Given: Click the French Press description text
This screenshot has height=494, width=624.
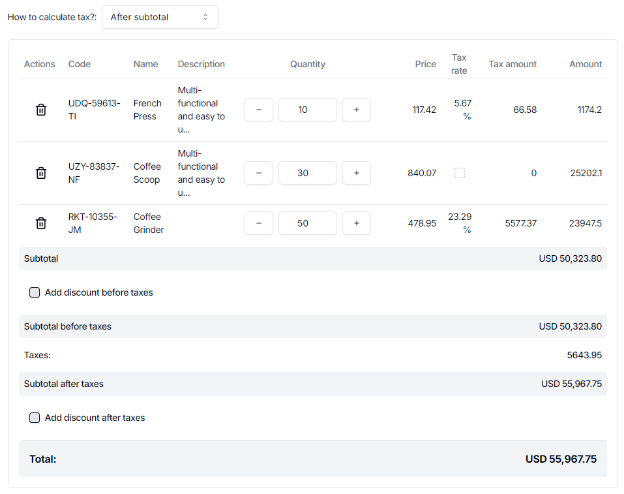Looking at the screenshot, I should click(201, 110).
